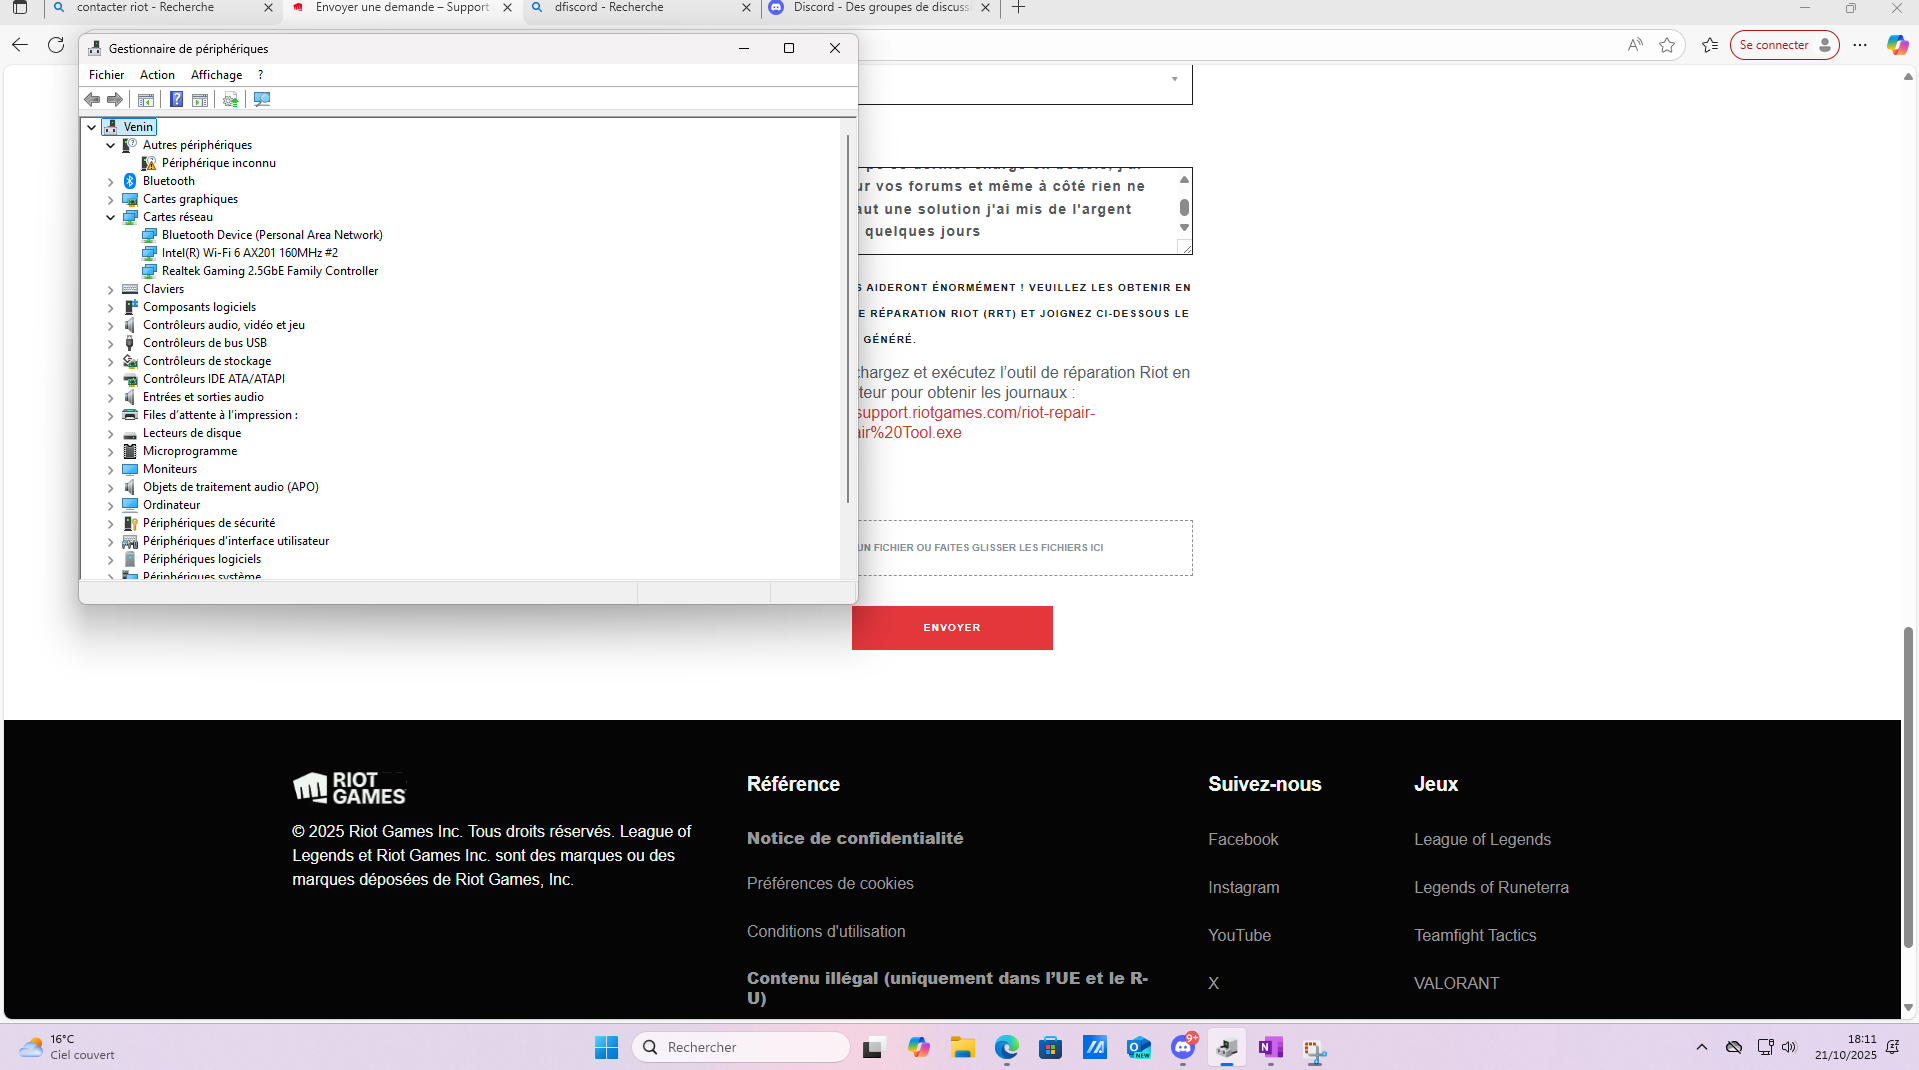Image resolution: width=1919 pixels, height=1070 pixels.
Task: Open the Conditions d'utilisation link
Action: [826, 932]
